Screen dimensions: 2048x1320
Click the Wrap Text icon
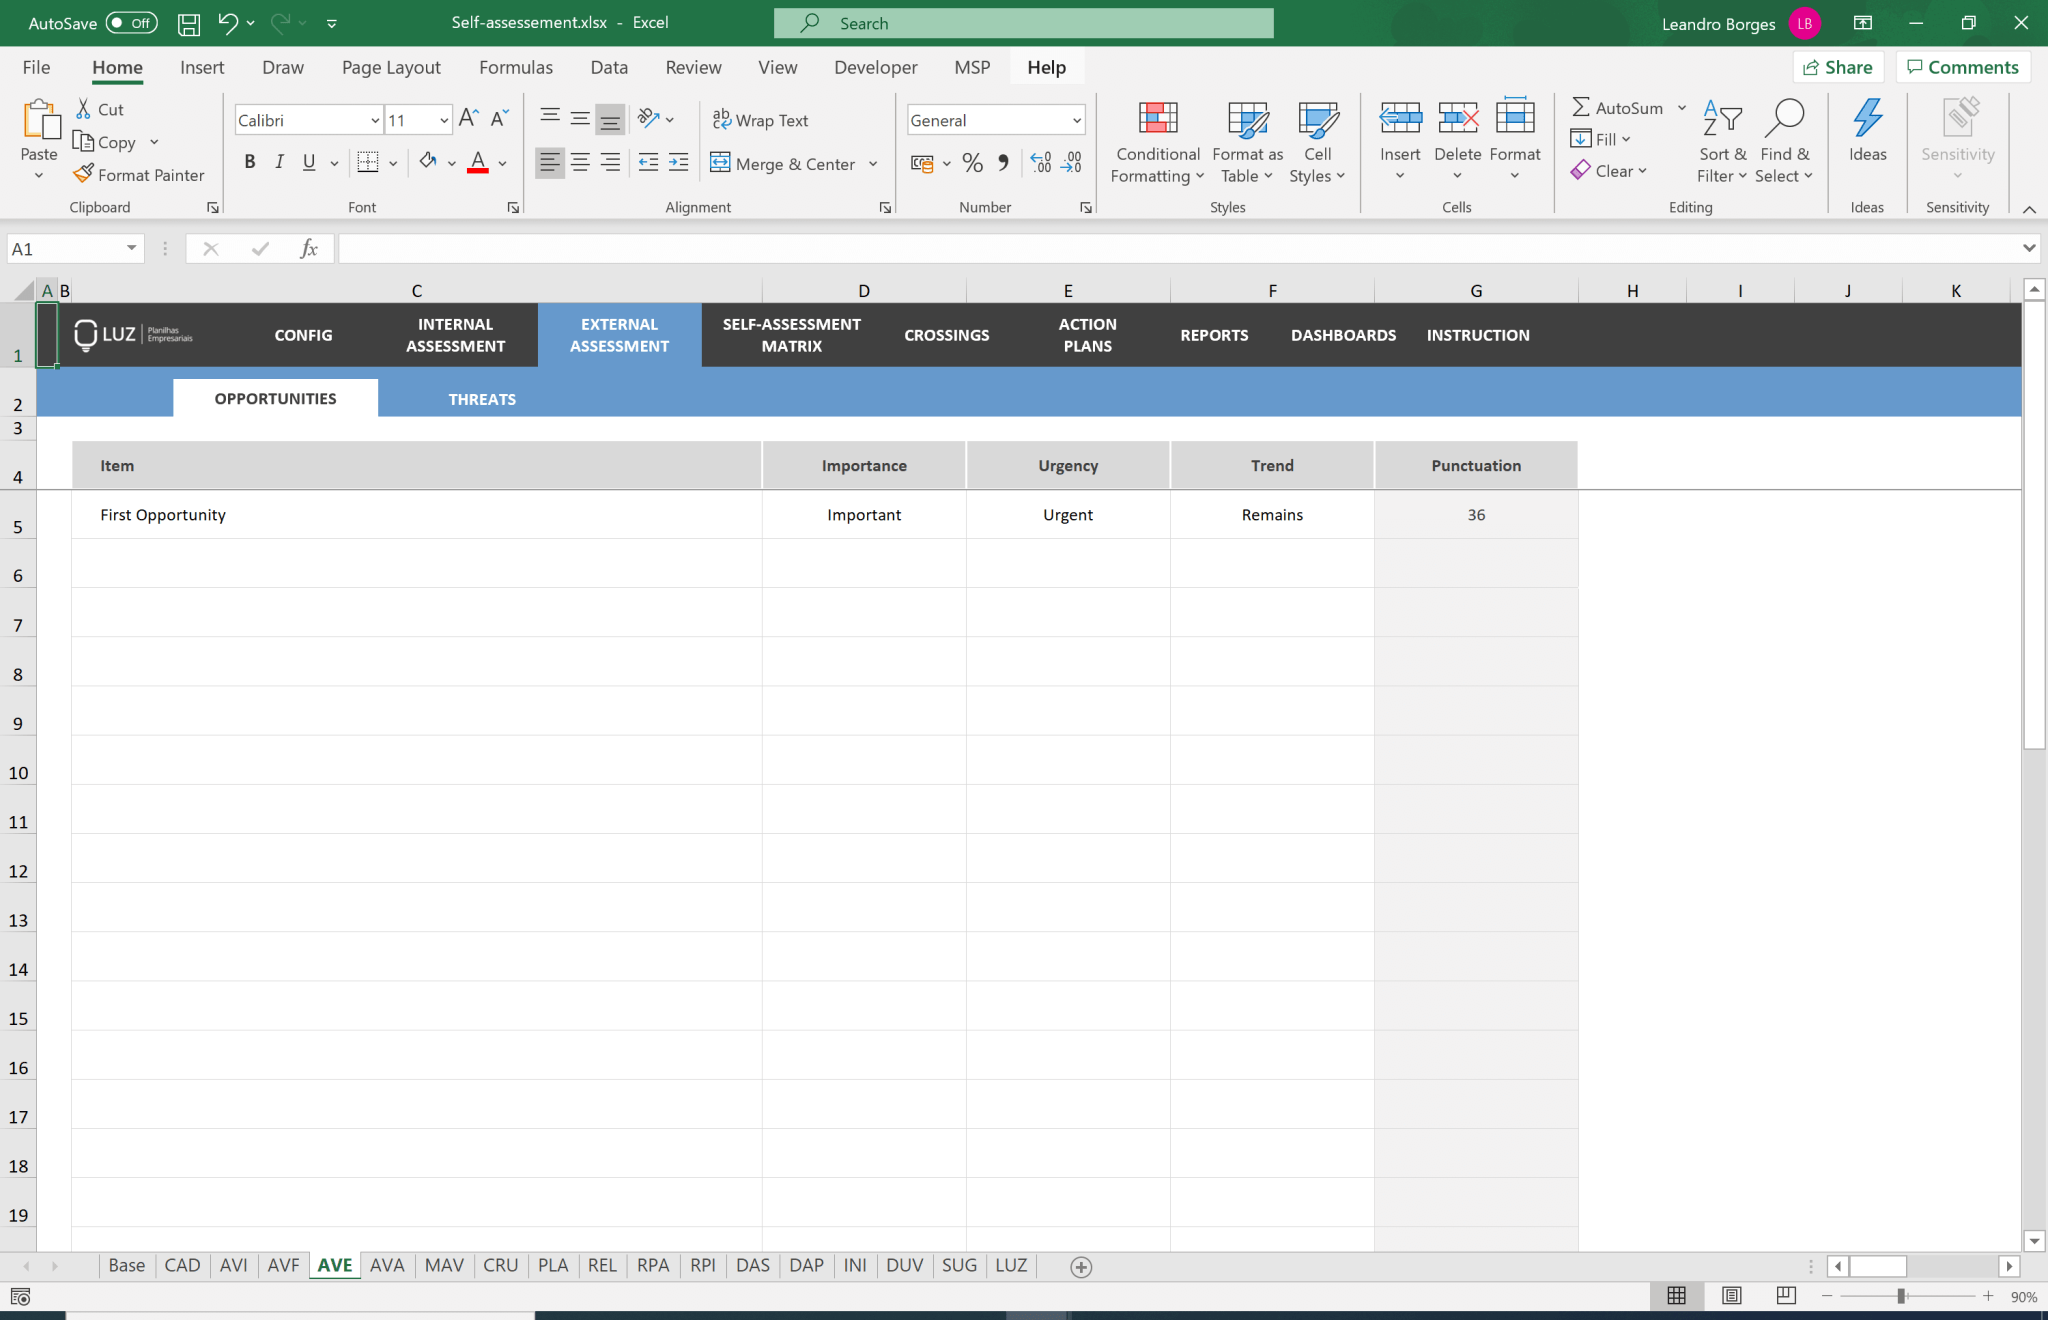click(x=721, y=119)
